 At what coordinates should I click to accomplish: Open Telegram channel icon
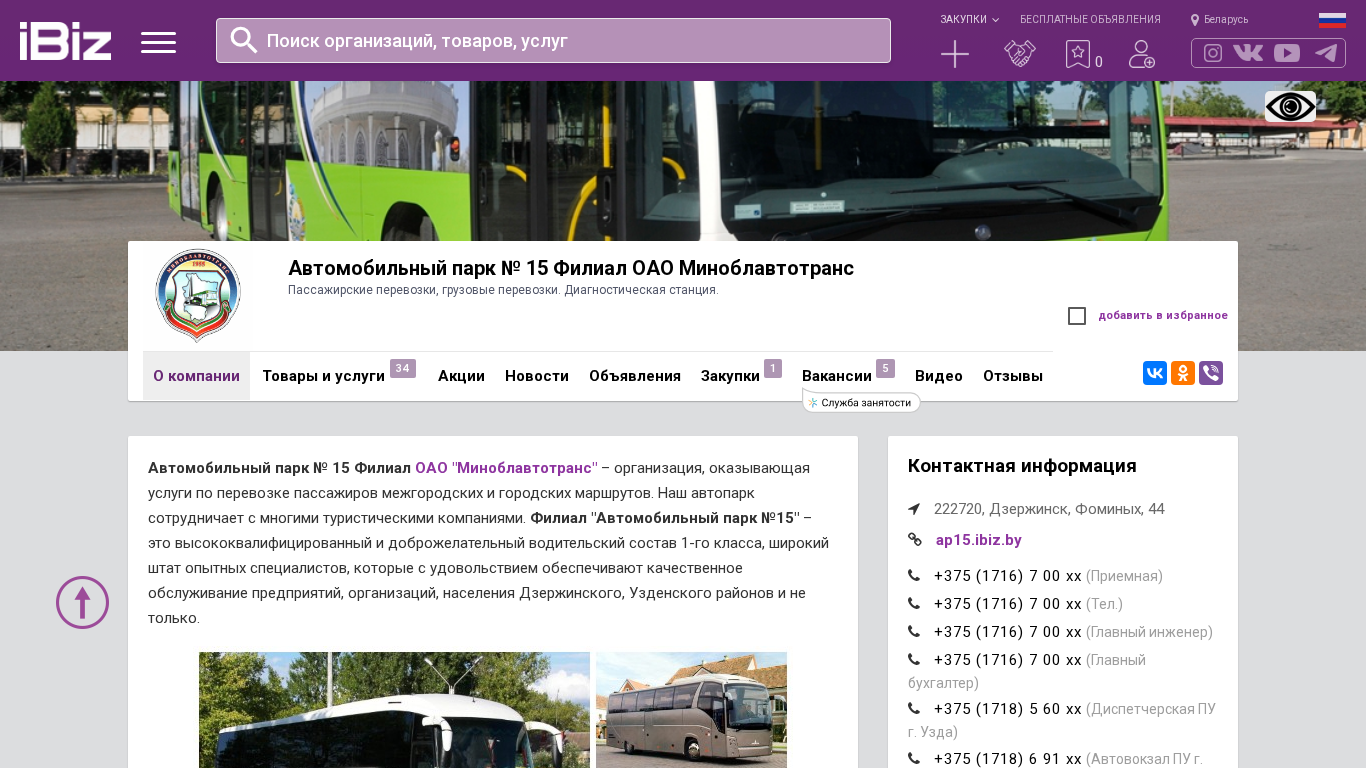click(1326, 53)
